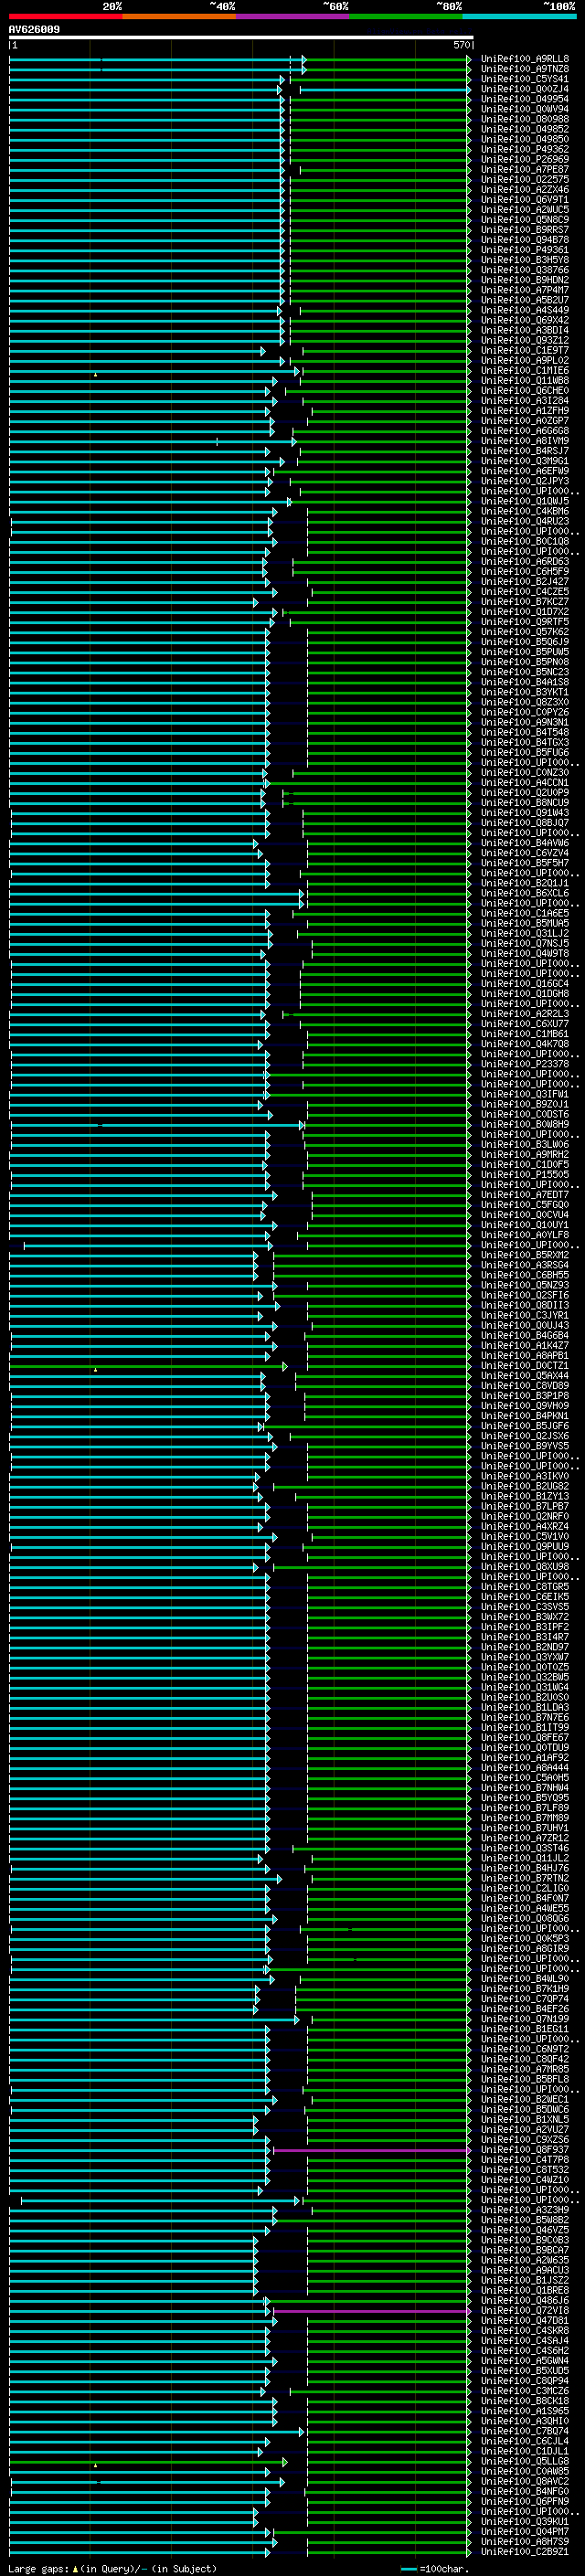This screenshot has height=2576, width=585.
Task: Open hit UniRef100_A3BDI4
Action: (525, 330)
